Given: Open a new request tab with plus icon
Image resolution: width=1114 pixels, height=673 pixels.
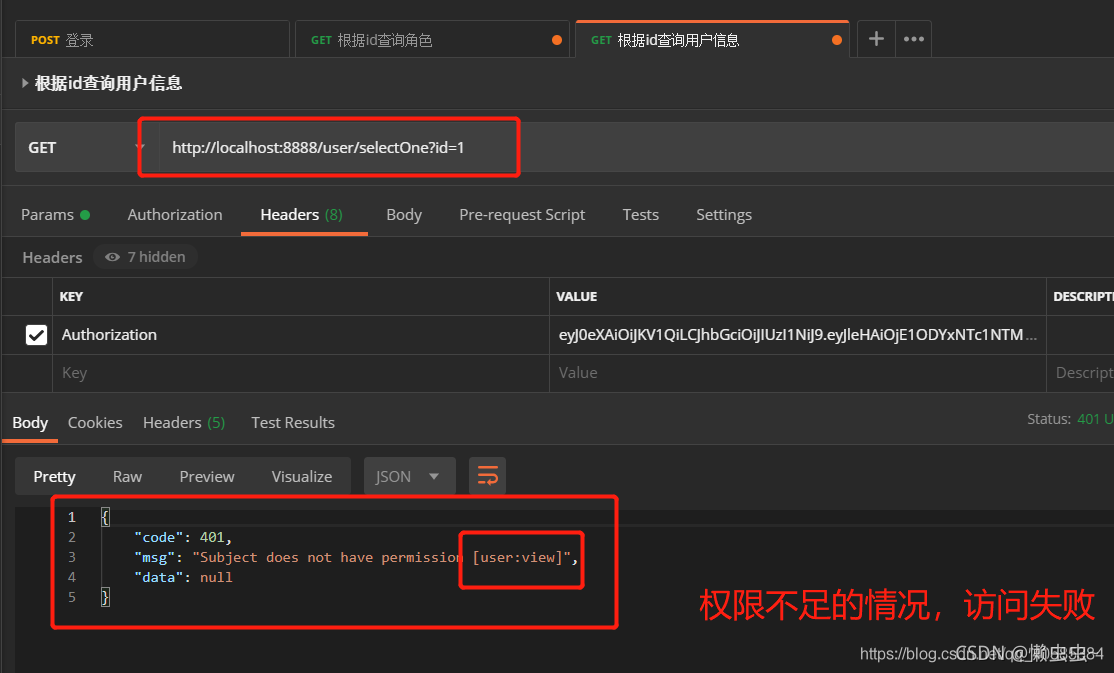Looking at the screenshot, I should 876,39.
